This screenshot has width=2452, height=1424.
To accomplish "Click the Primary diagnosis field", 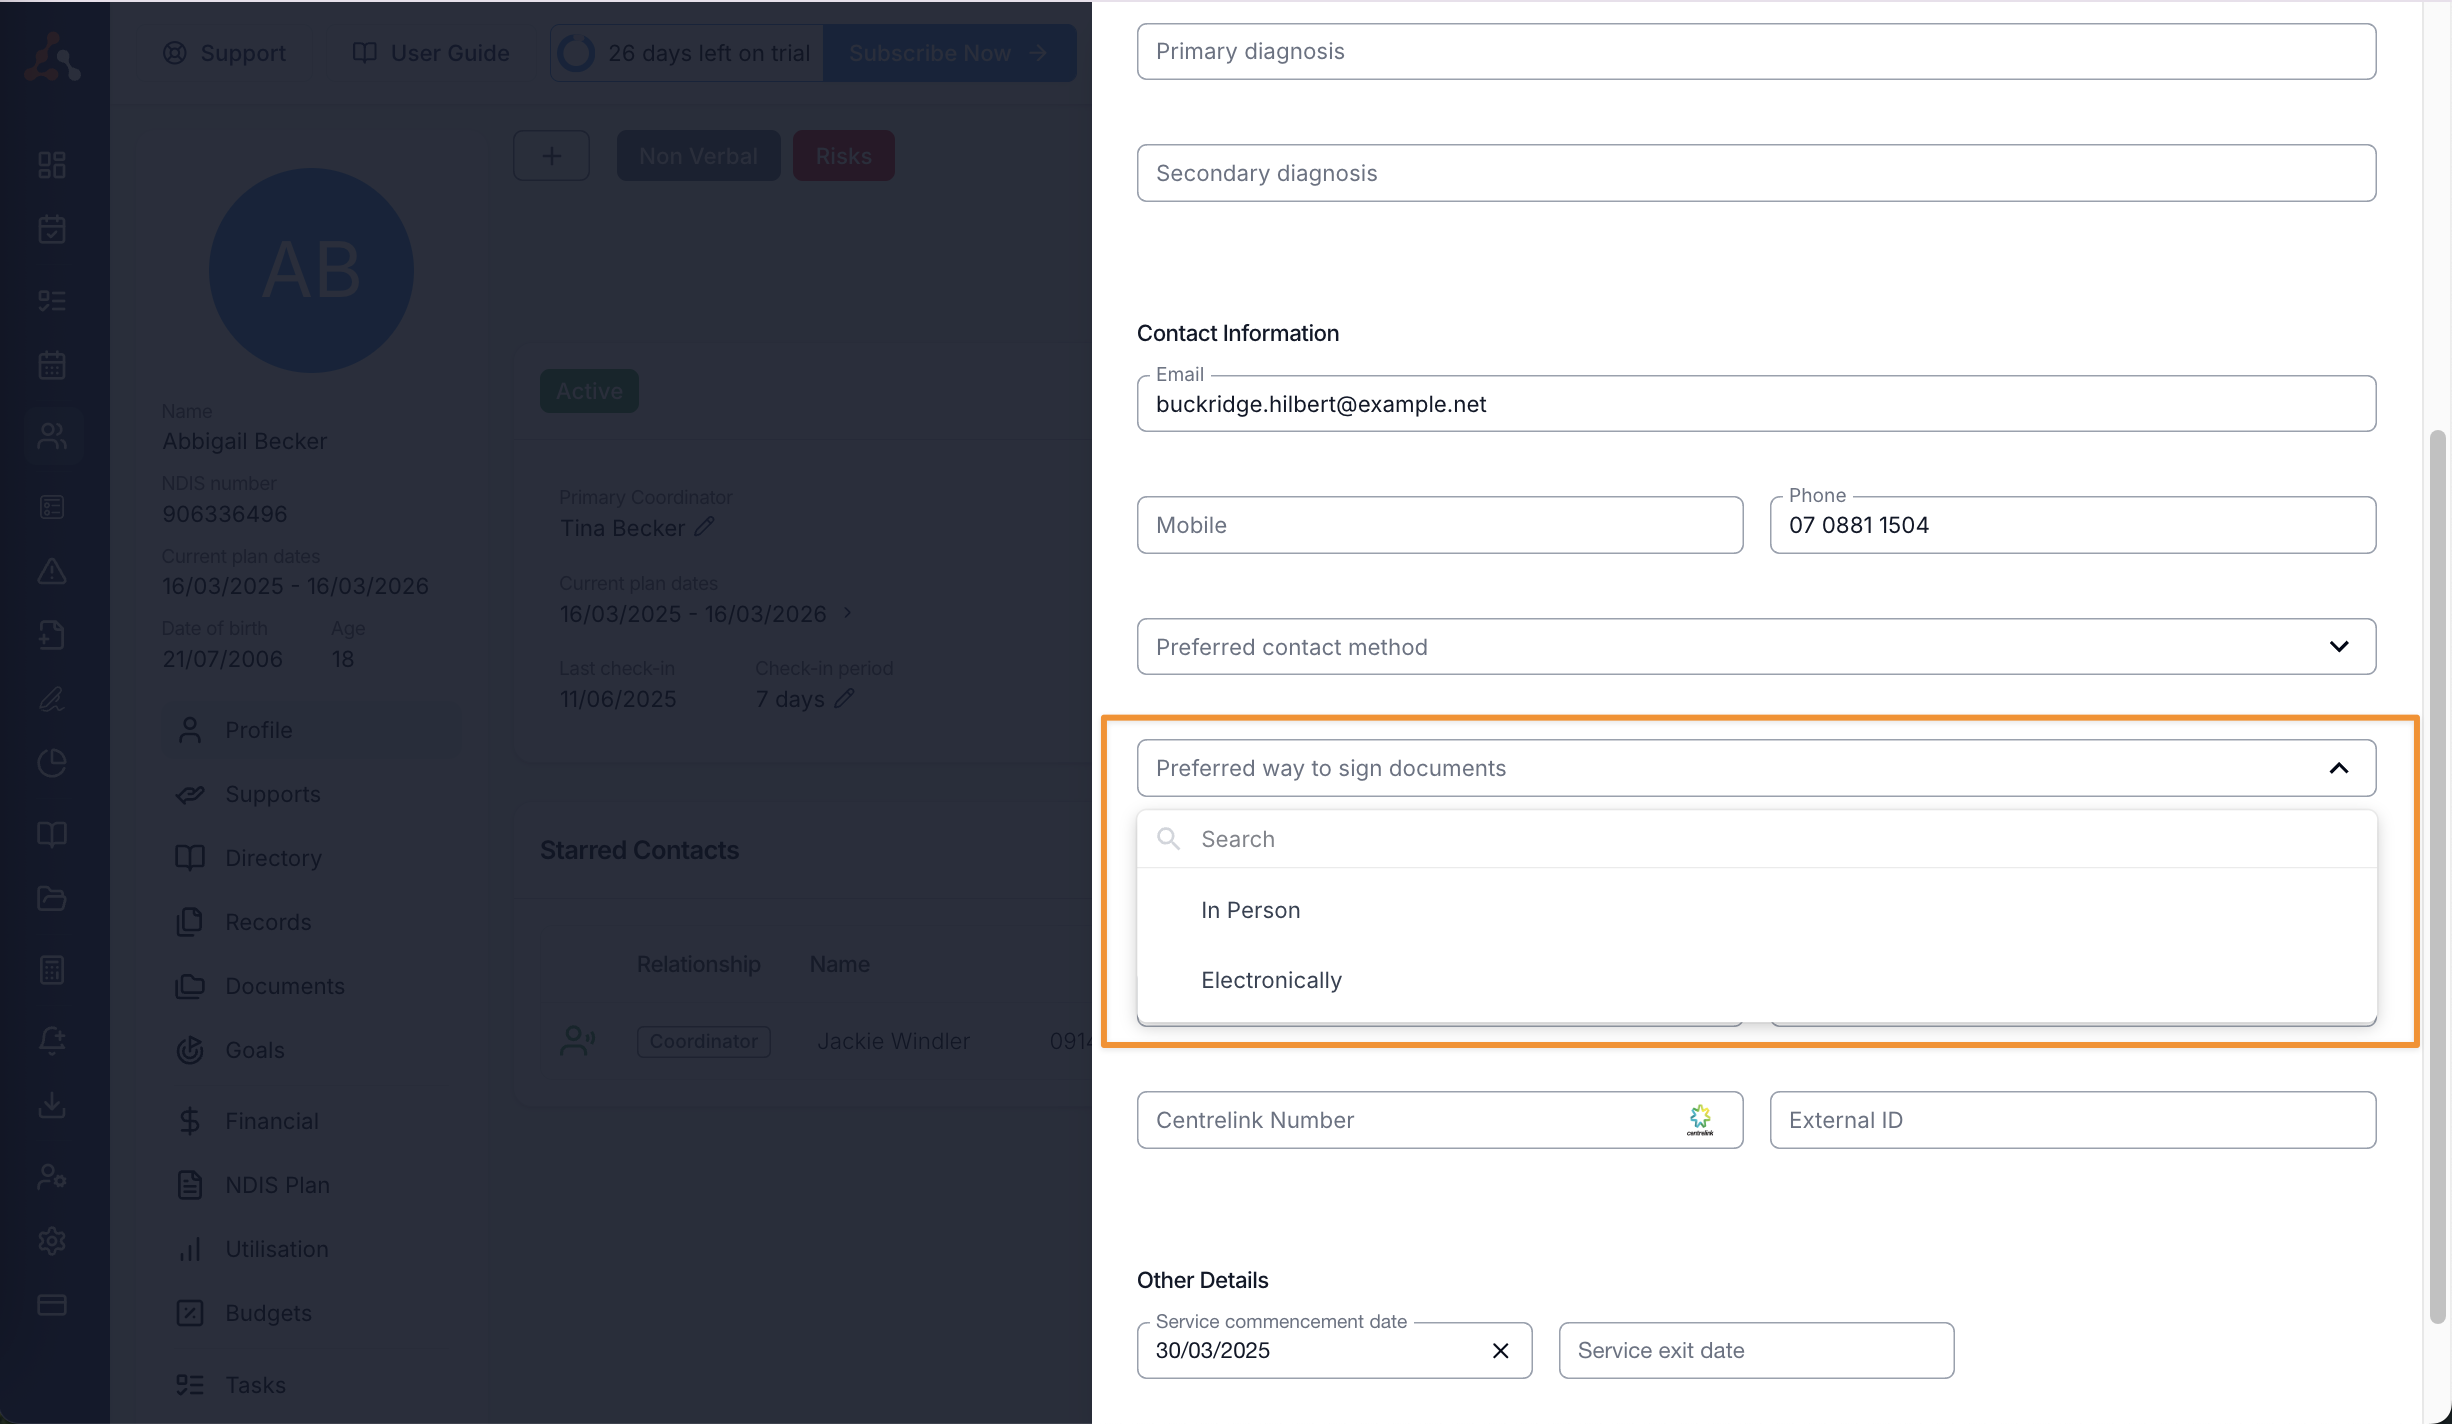I will coord(1756,52).
